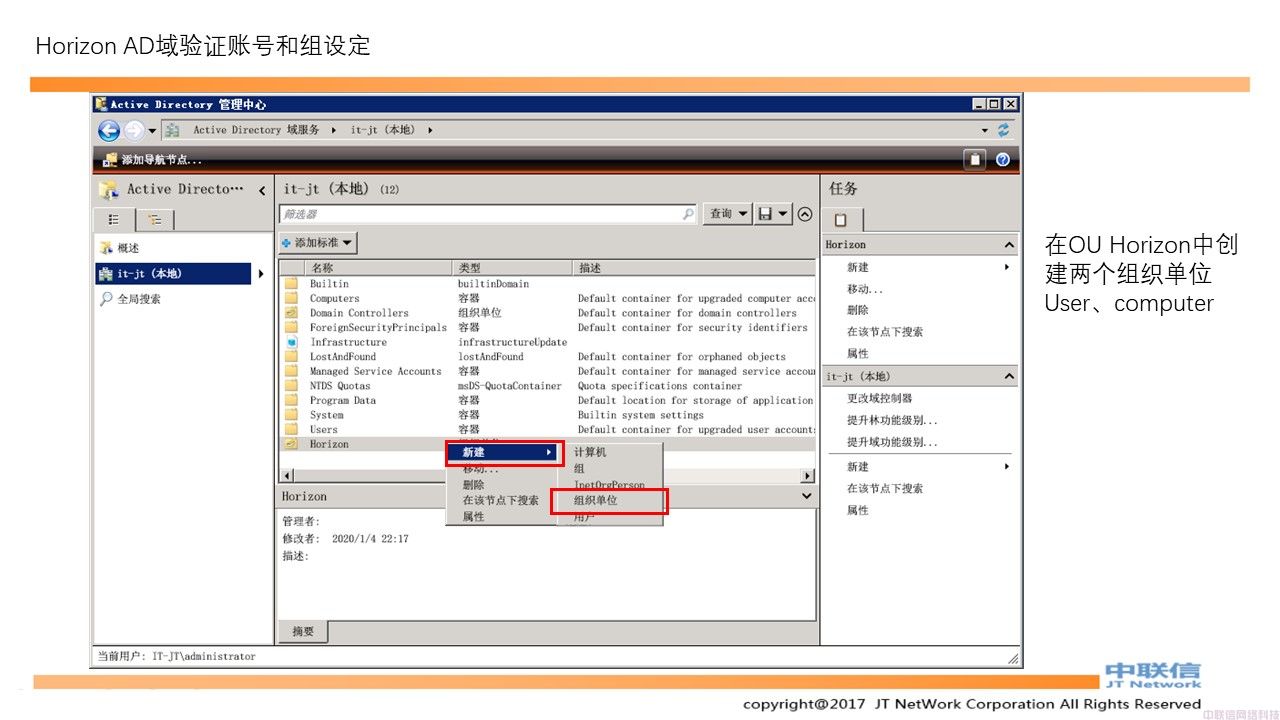
Task: Open the blue help question mark icon
Action: (1003, 159)
